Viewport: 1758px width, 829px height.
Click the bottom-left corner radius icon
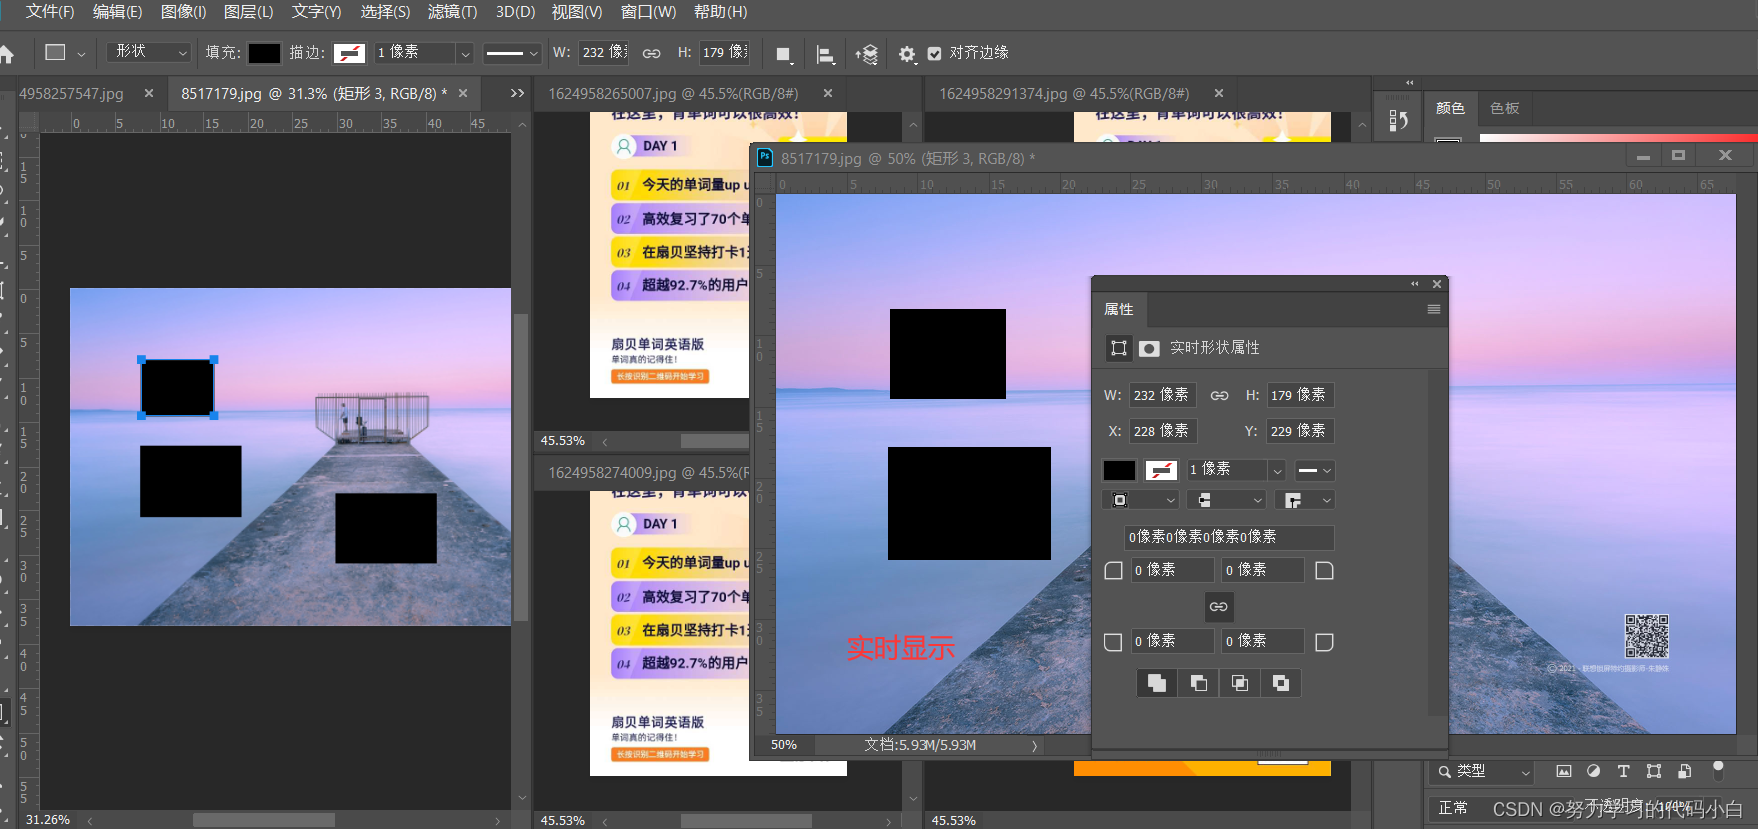pyautogui.click(x=1113, y=641)
